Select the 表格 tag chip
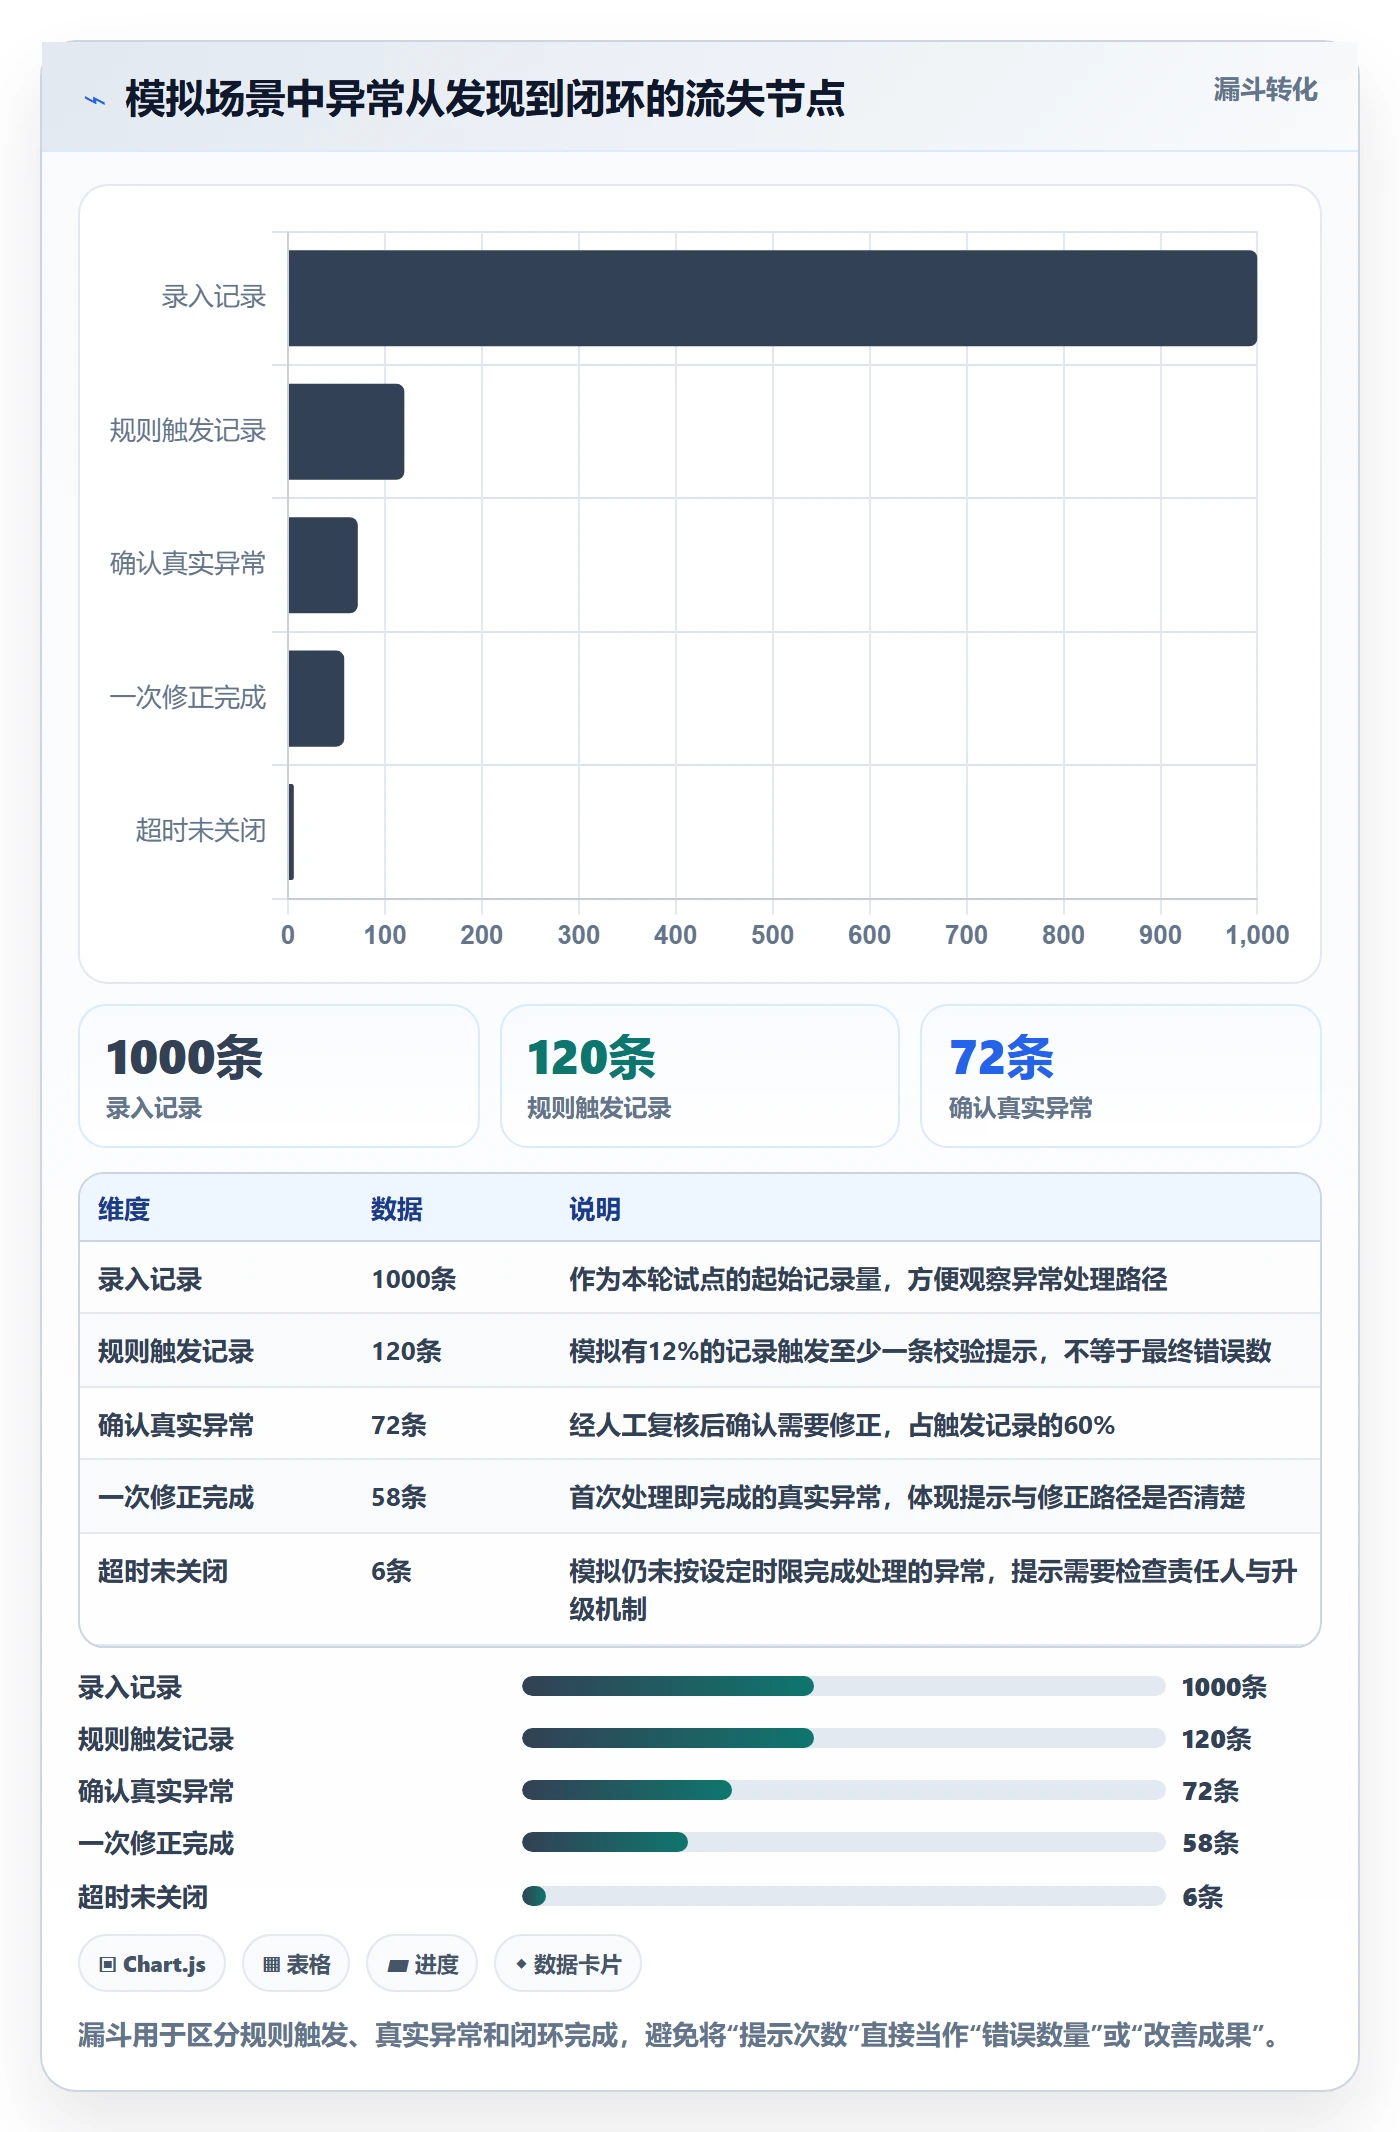Viewport: 1400px width, 2132px height. point(296,1964)
